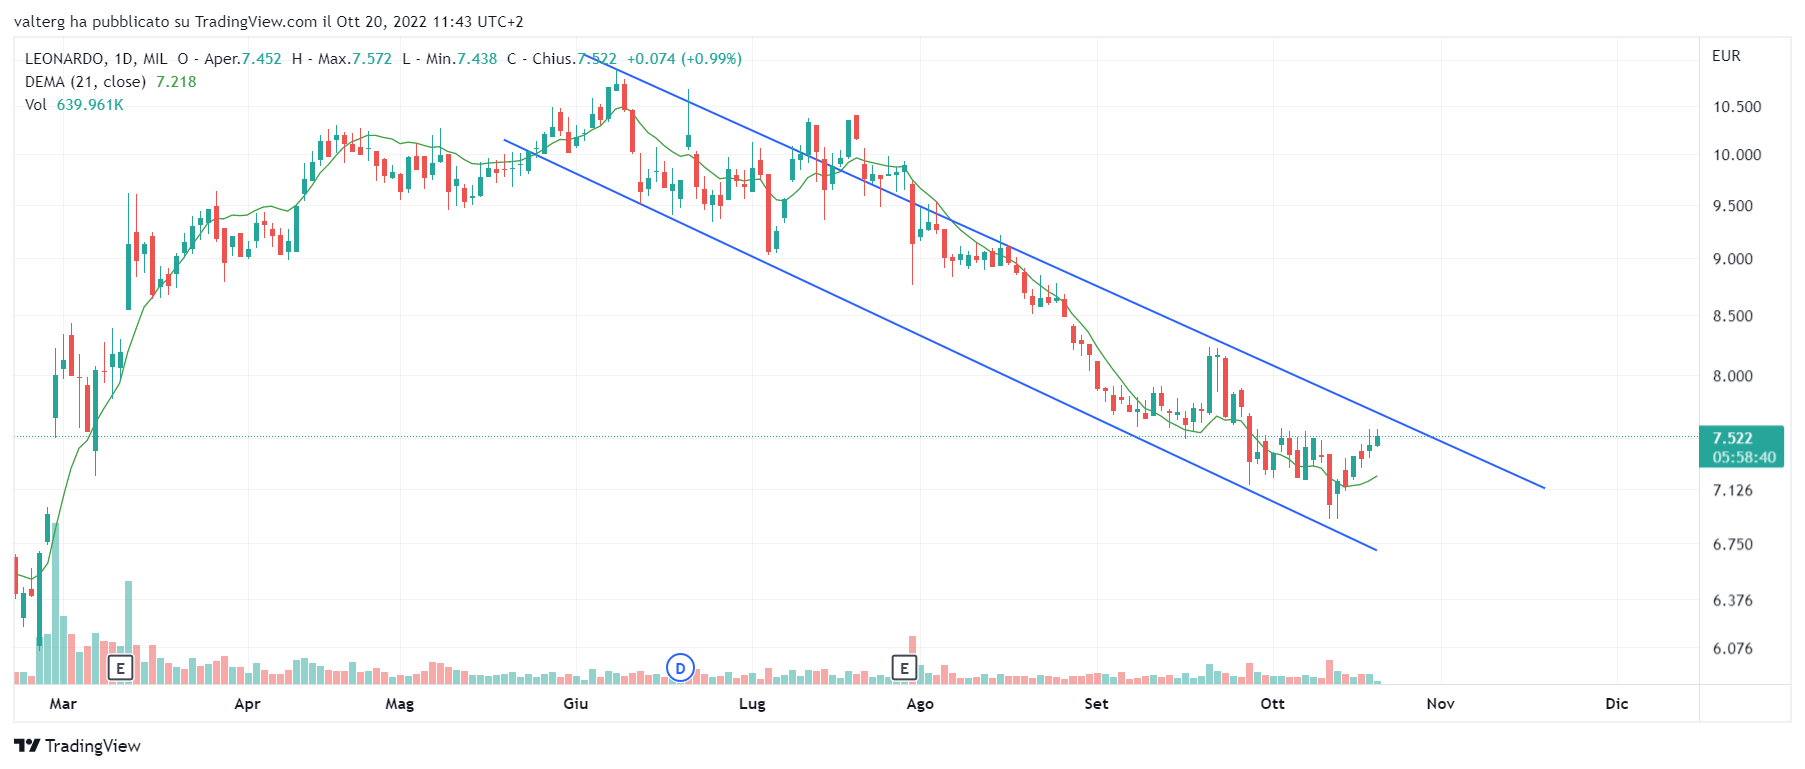Screen dimensions: 1805x769
Task: Click the Mar label on time axis
Action: click(x=63, y=704)
